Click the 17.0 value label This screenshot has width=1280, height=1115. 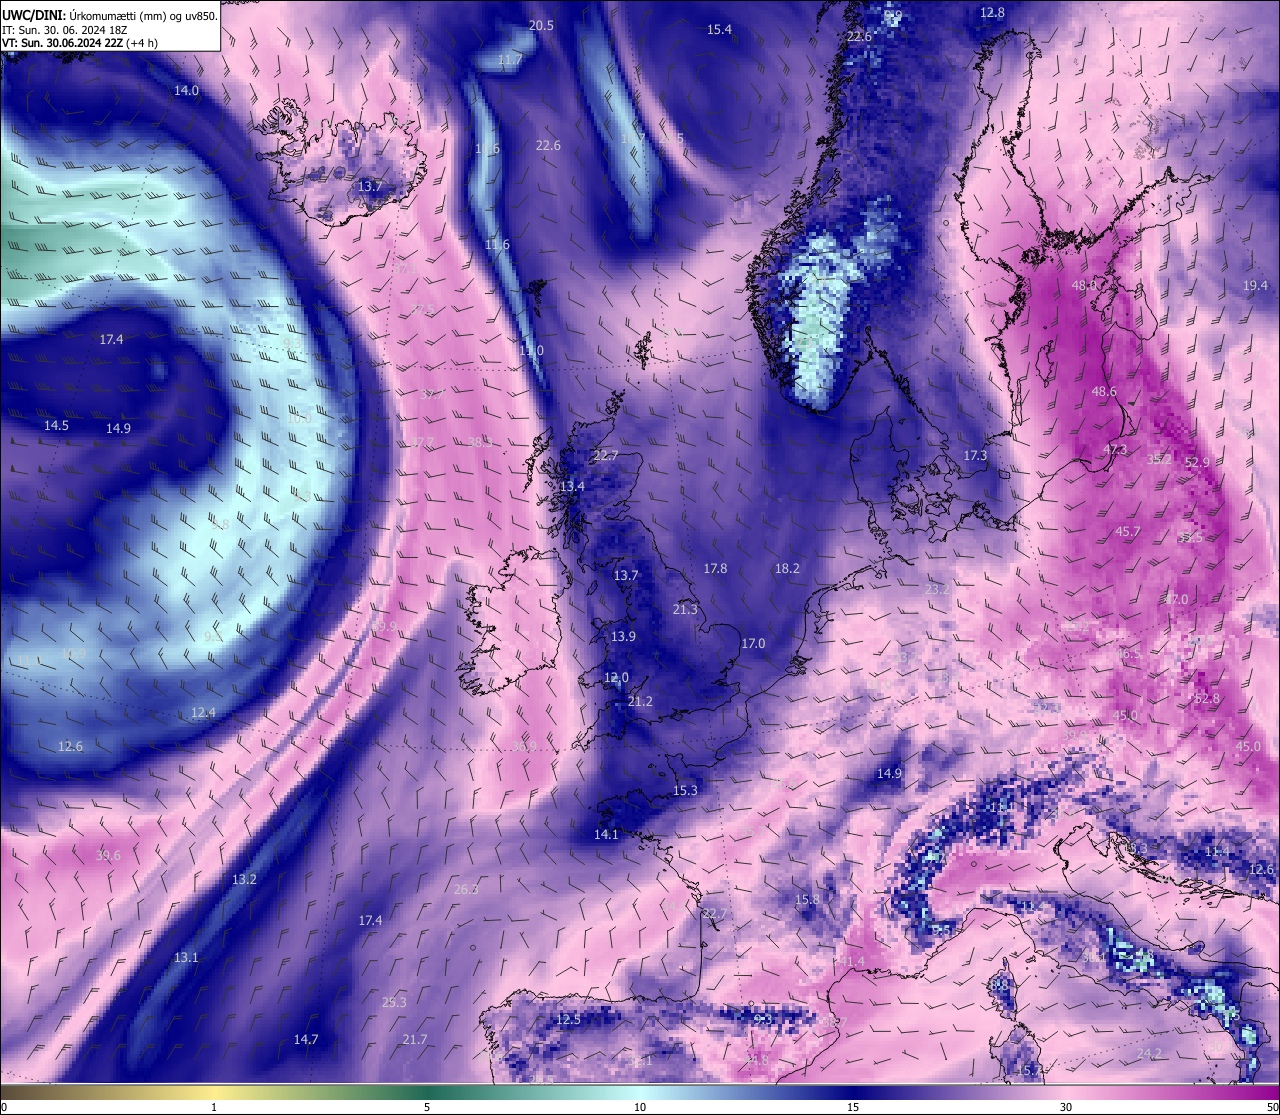753,643
